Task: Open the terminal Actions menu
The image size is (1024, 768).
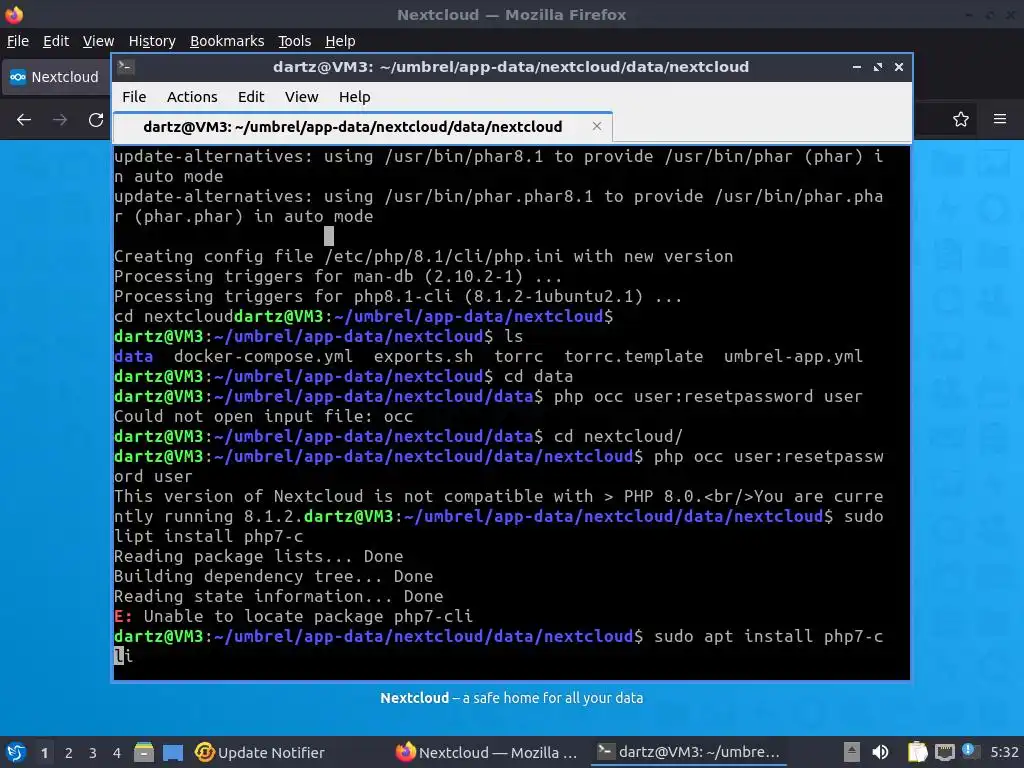Action: (x=192, y=97)
